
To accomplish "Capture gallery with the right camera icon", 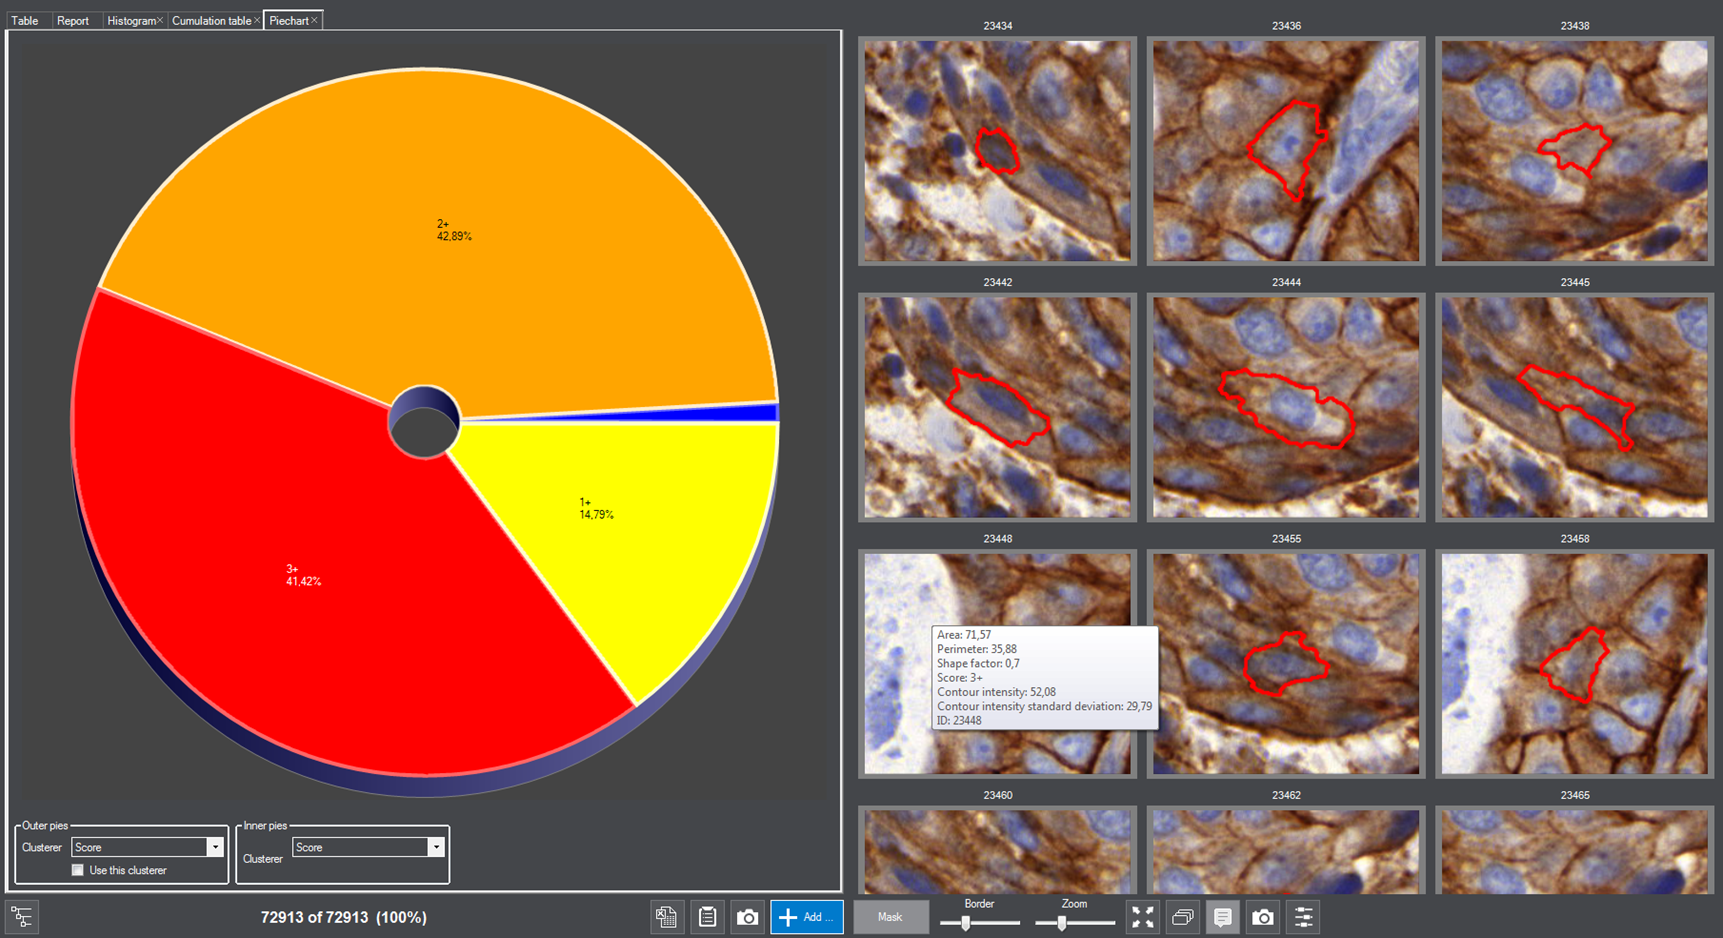I will 1263,917.
